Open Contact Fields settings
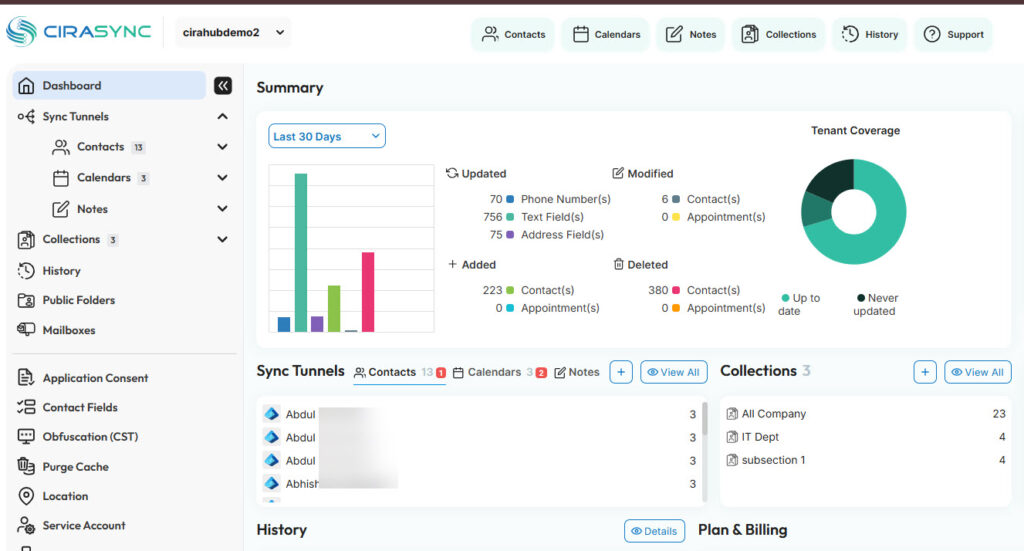This screenshot has width=1024, height=551. click(x=80, y=407)
